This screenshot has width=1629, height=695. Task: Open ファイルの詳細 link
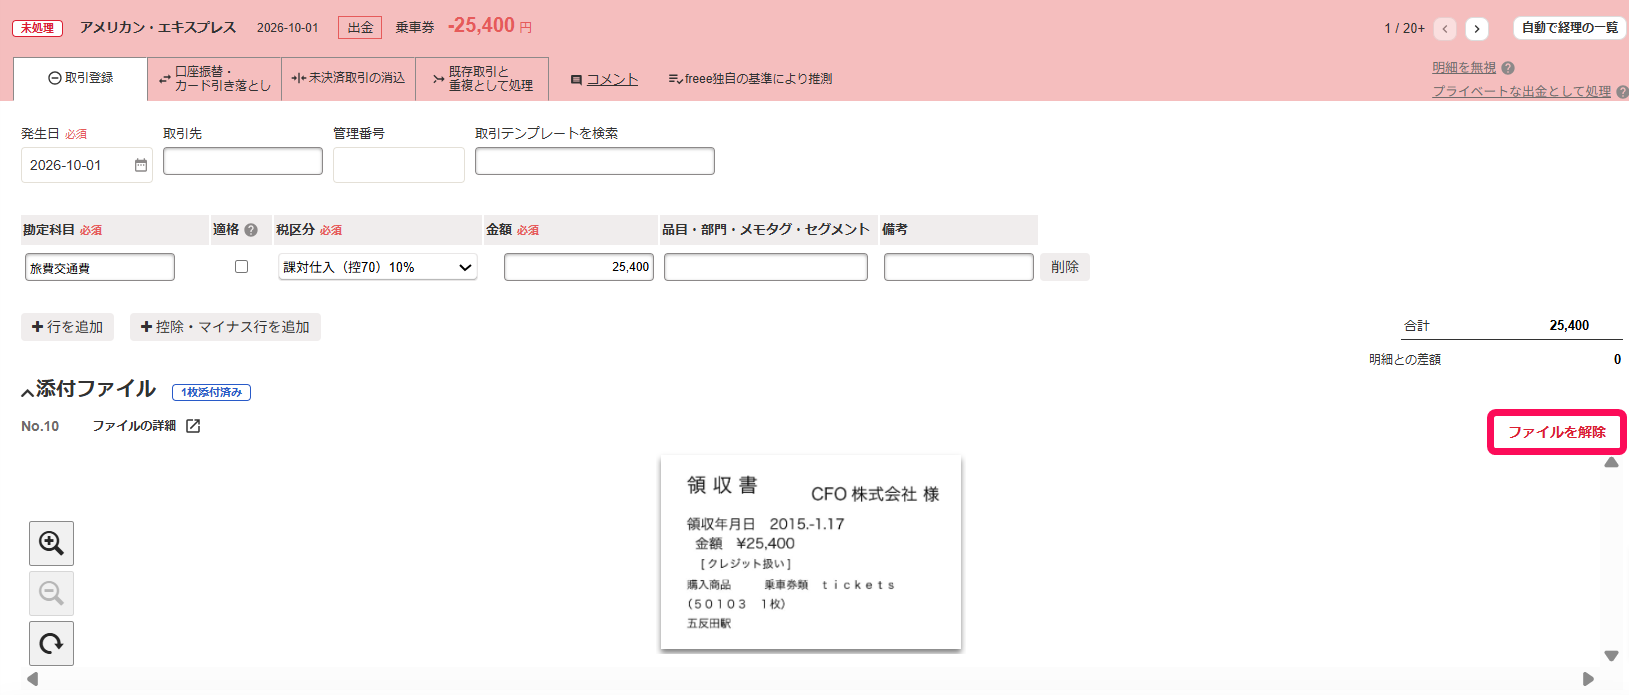click(x=134, y=426)
